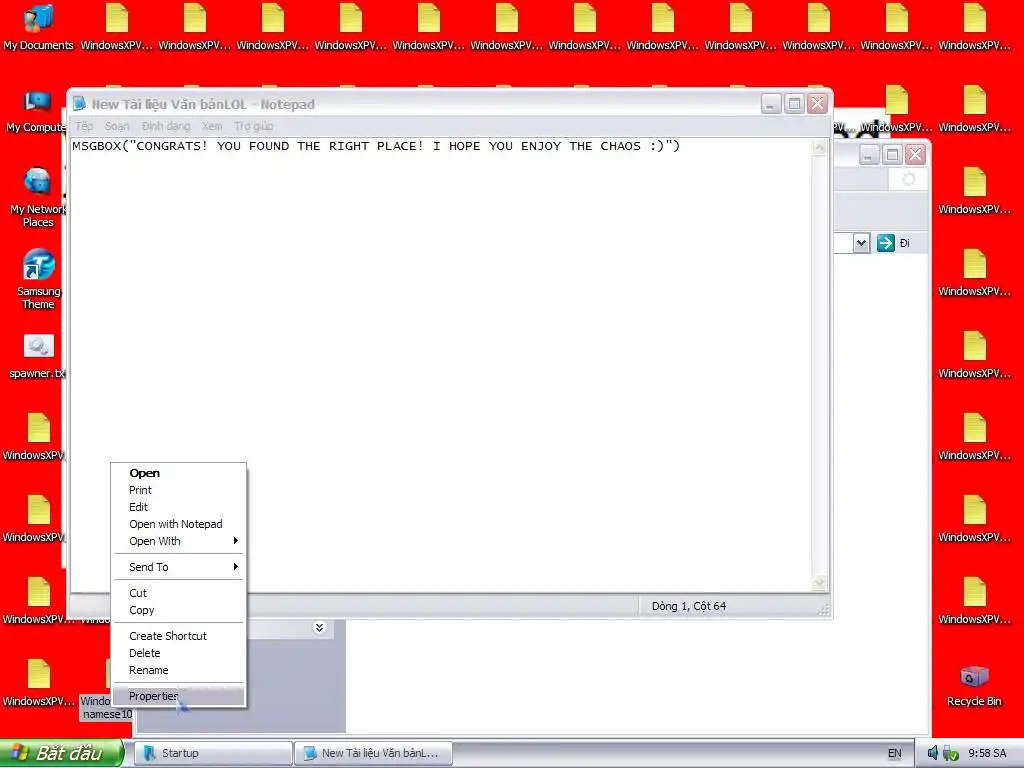Viewport: 1024px width, 768px height.
Task: Select My Network Places desktop icon
Action: pyautogui.click(x=37, y=197)
